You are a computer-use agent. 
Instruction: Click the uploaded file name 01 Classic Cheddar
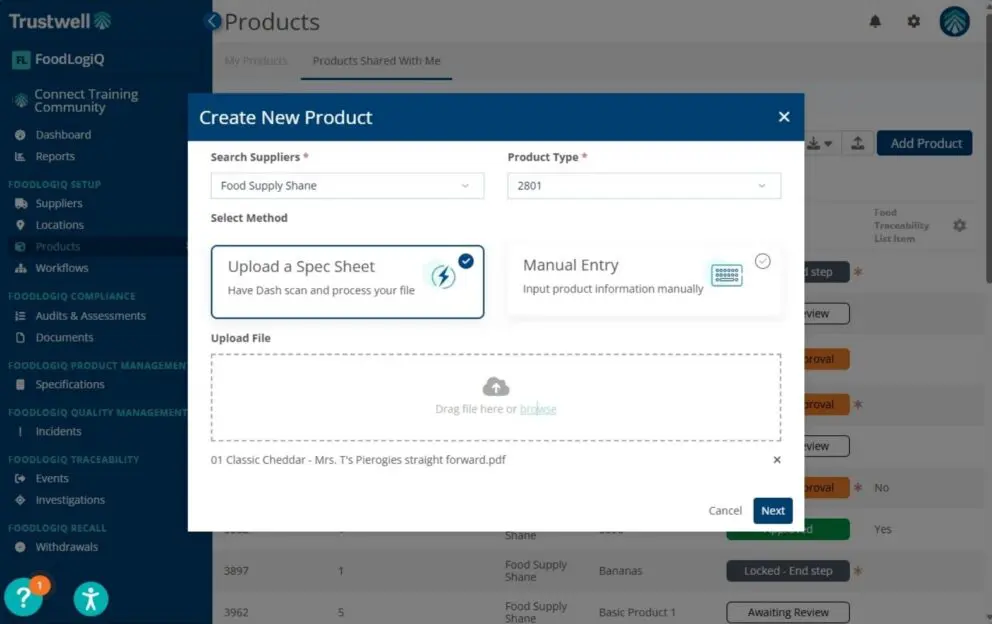(358, 459)
